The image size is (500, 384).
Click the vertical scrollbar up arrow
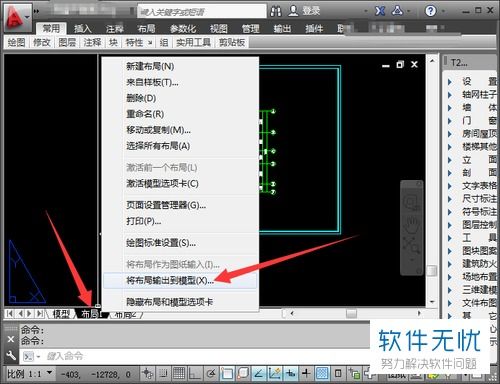(x=432, y=61)
